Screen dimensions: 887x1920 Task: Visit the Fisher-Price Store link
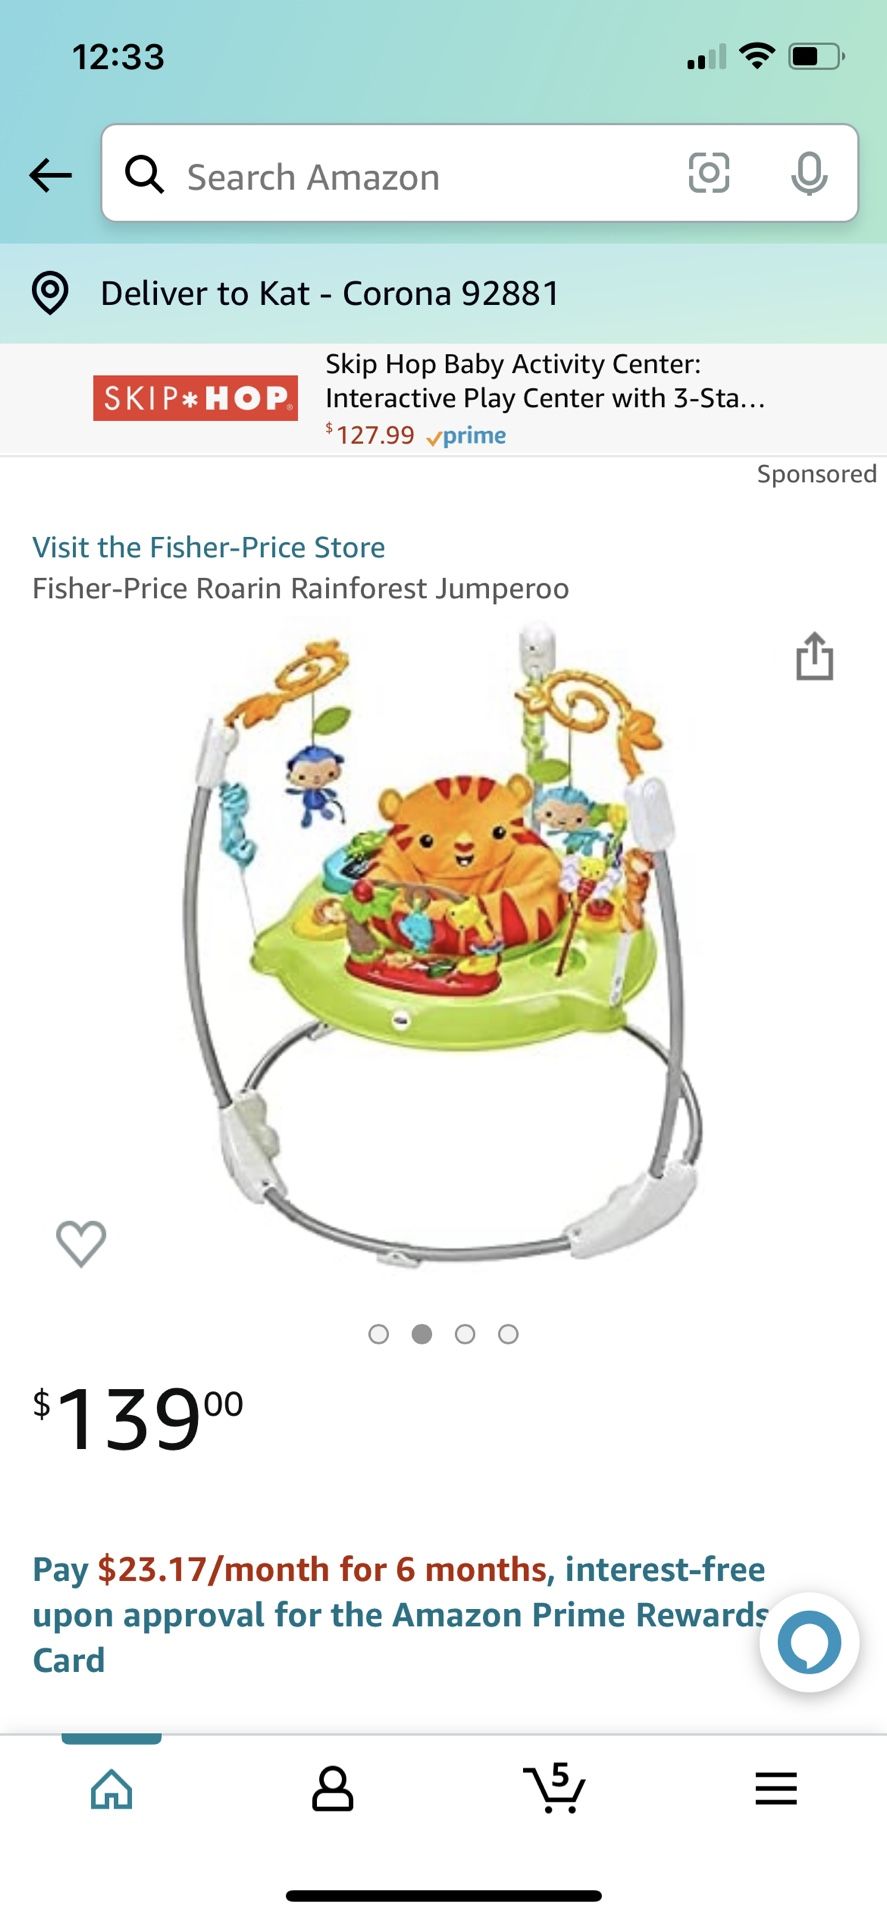209,547
